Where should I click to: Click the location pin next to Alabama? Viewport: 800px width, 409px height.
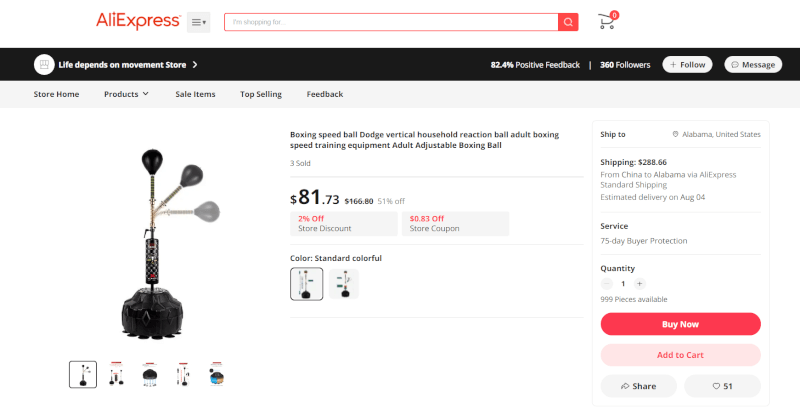tap(676, 134)
